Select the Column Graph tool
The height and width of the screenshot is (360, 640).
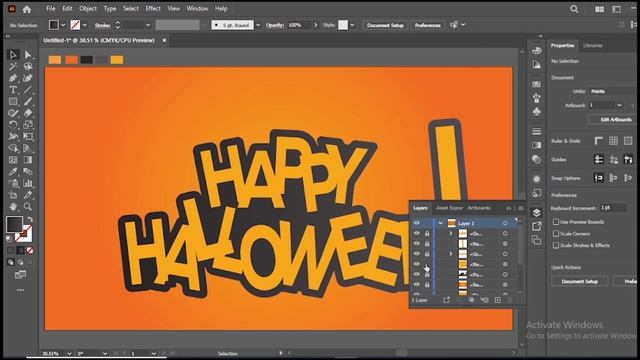tap(28, 183)
